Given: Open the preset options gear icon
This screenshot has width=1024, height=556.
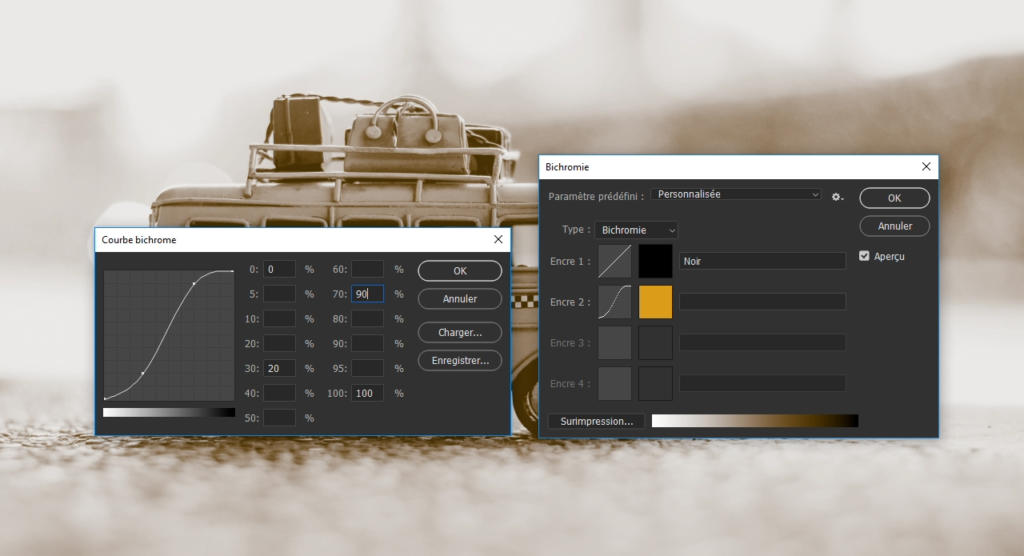Looking at the screenshot, I should [837, 197].
